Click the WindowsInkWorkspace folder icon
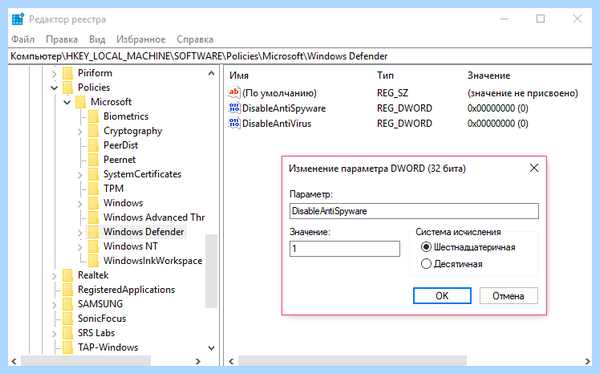600x374 pixels. click(93, 261)
